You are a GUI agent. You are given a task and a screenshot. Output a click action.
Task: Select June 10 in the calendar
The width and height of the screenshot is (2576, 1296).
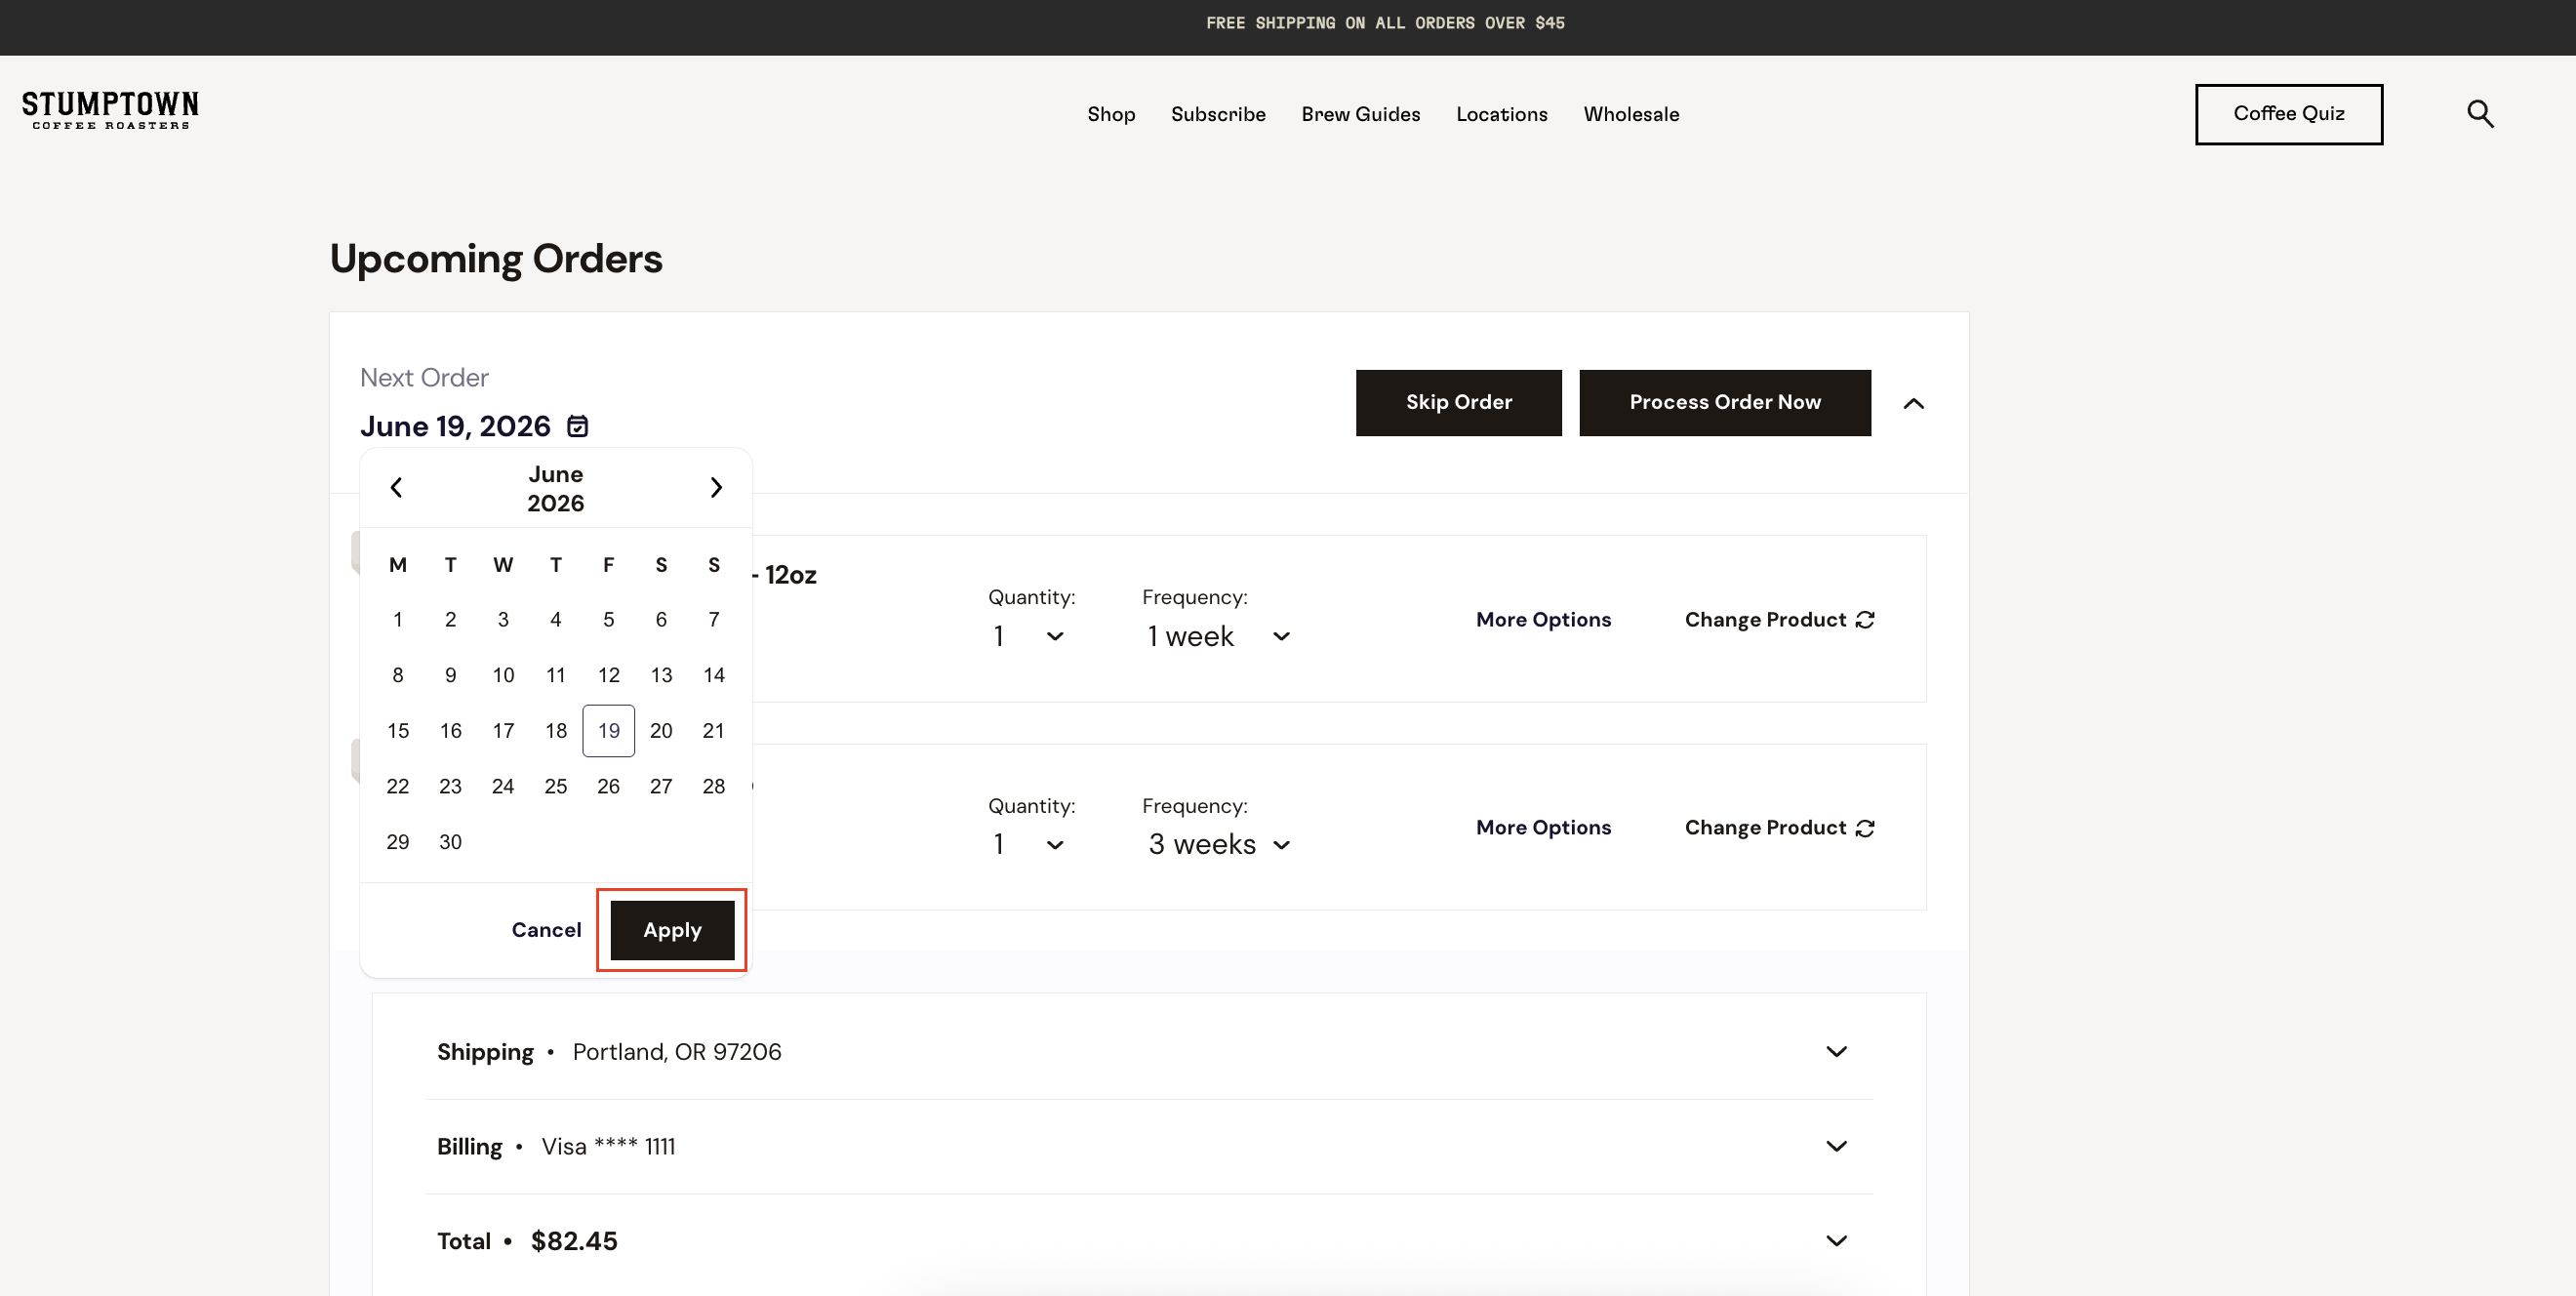(x=503, y=676)
